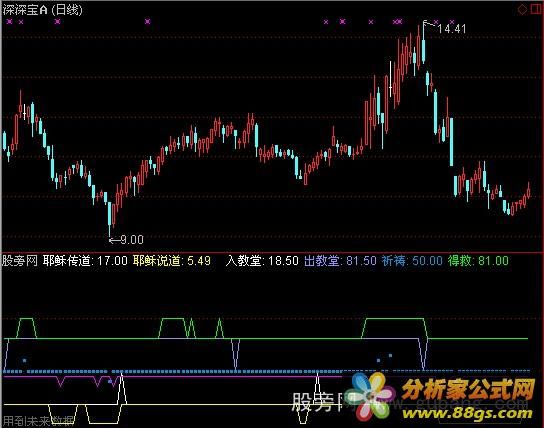Click the candlestick marked with the 9.00 low

coord(110,219)
